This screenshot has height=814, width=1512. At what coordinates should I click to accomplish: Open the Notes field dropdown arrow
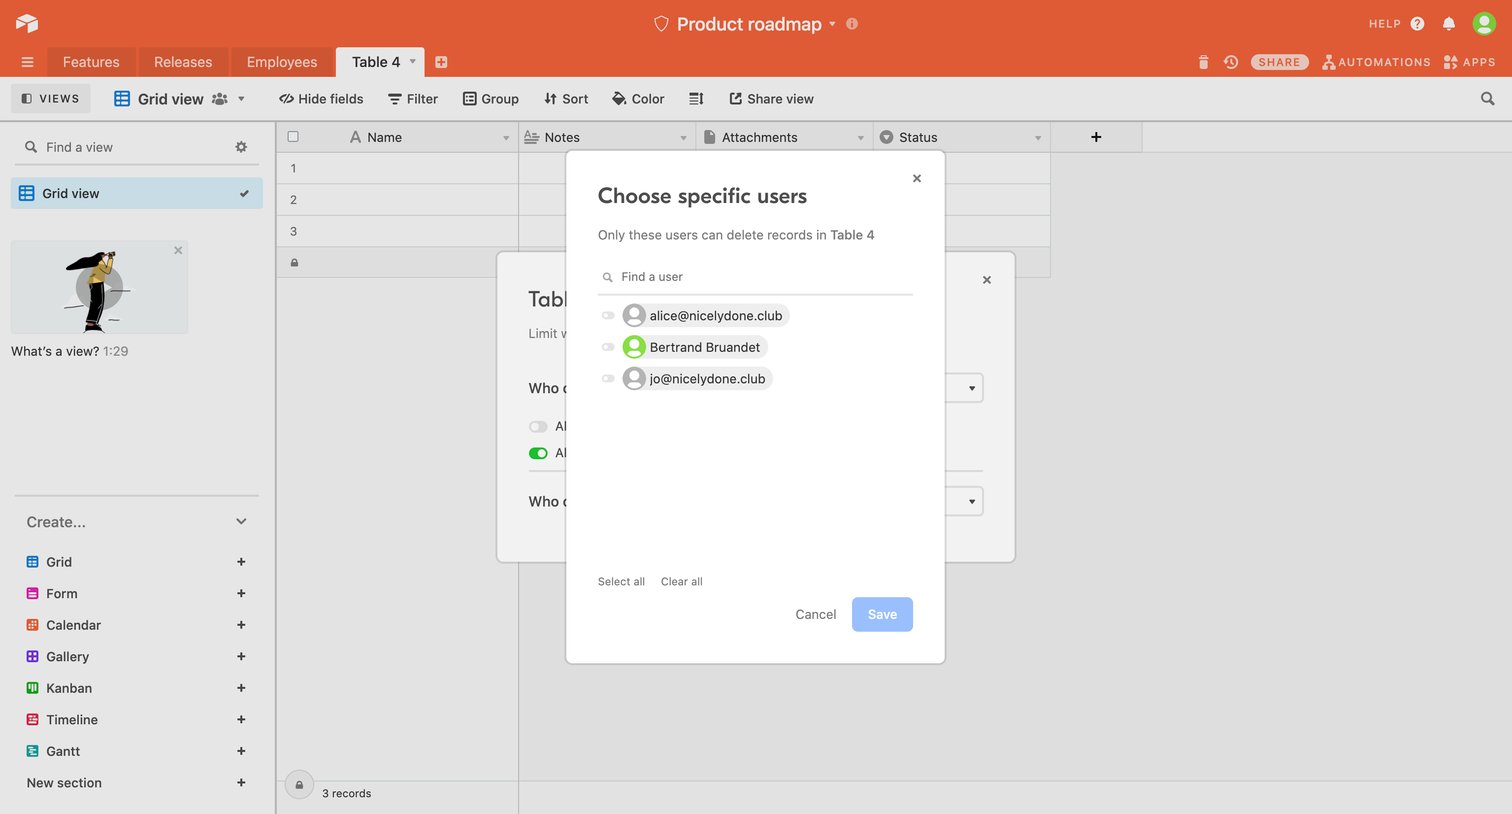point(683,138)
